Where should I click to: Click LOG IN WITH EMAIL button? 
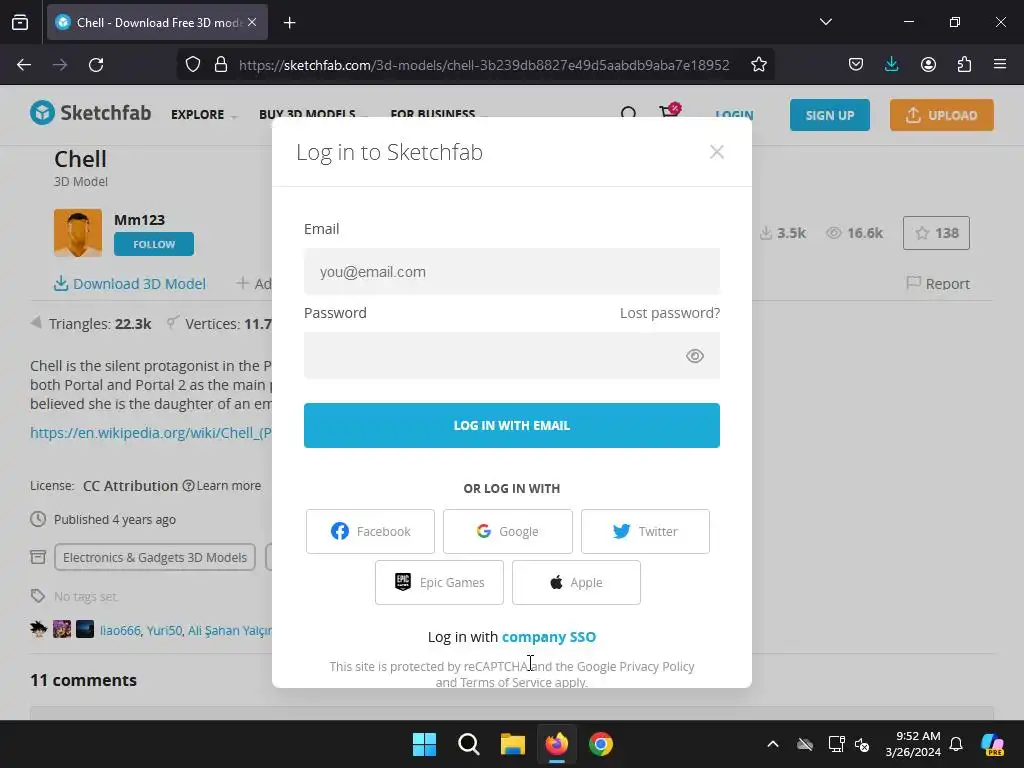coord(511,425)
